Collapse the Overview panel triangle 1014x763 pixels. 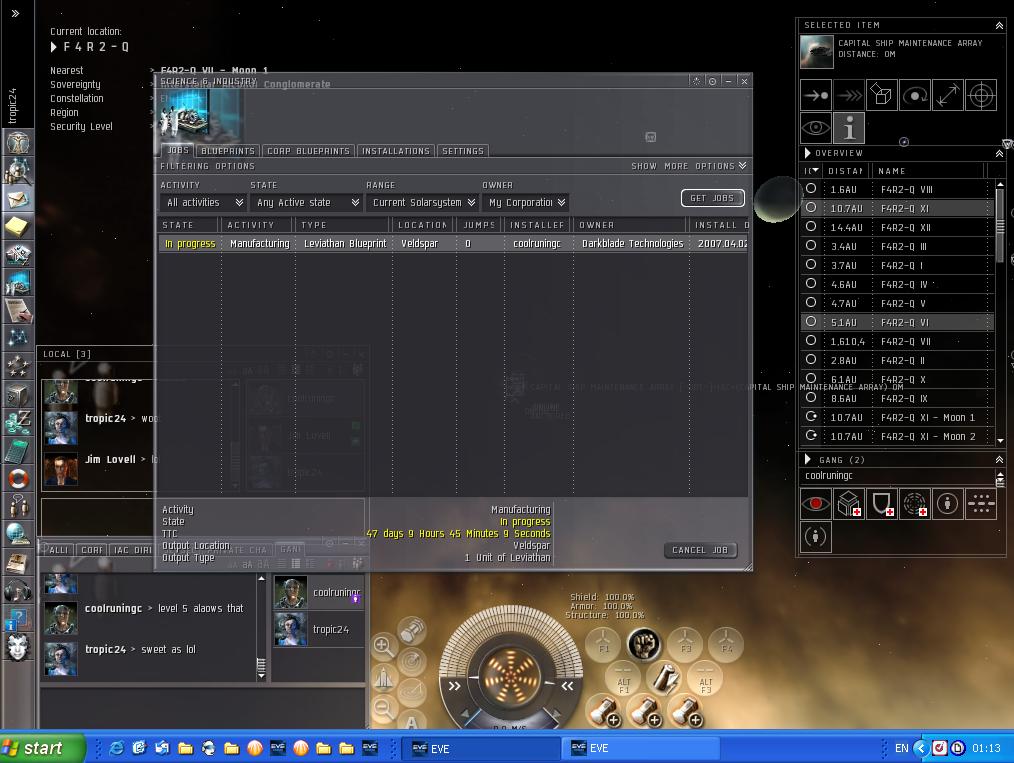pos(808,153)
